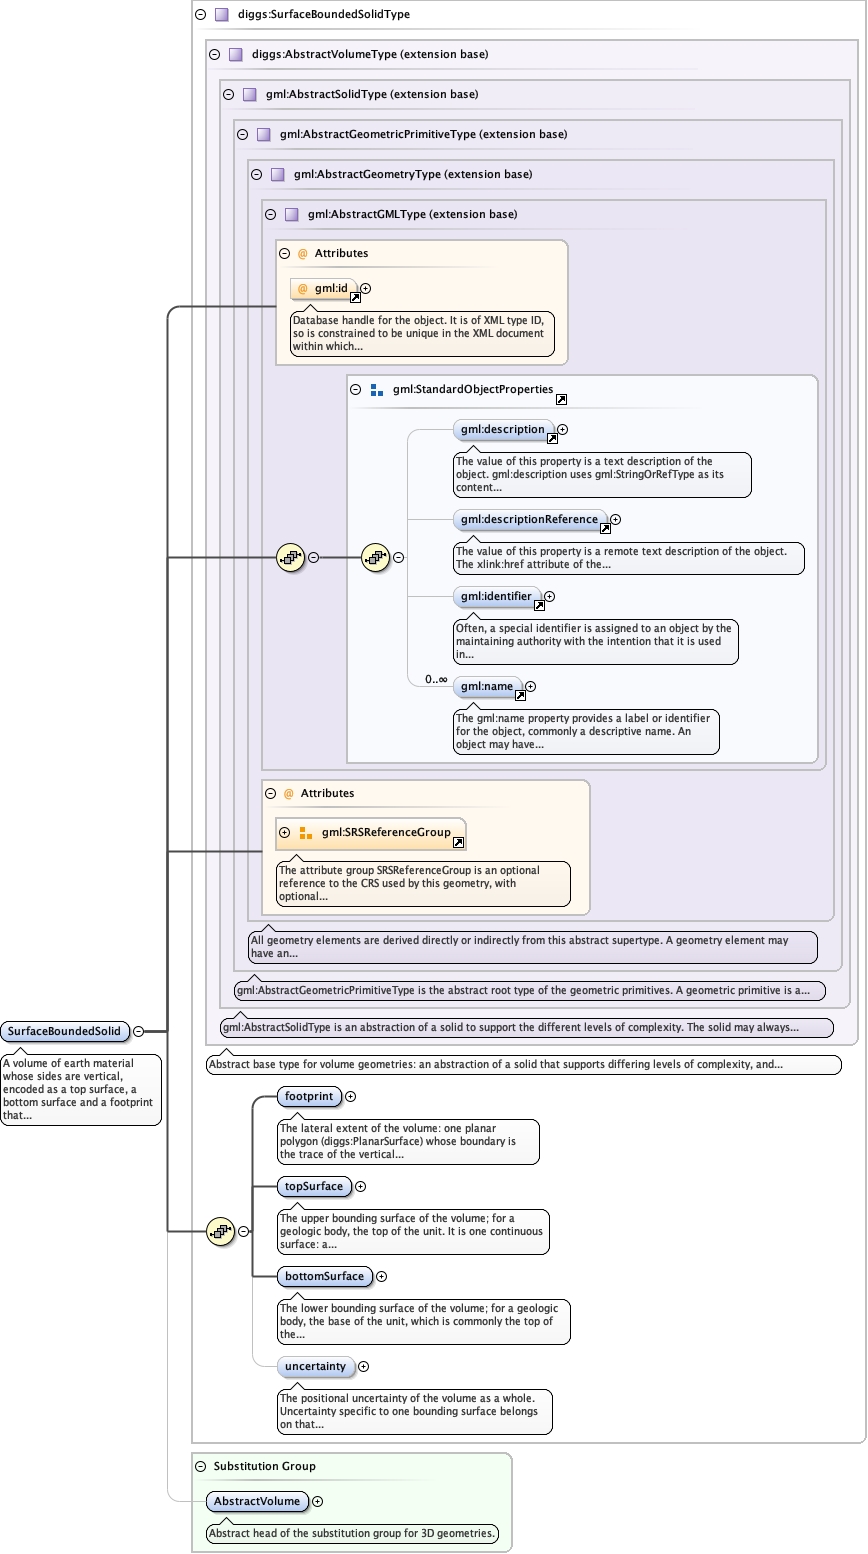Follow the reference arrow on gml:id
This screenshot has height=1554, width=868.
(355, 298)
